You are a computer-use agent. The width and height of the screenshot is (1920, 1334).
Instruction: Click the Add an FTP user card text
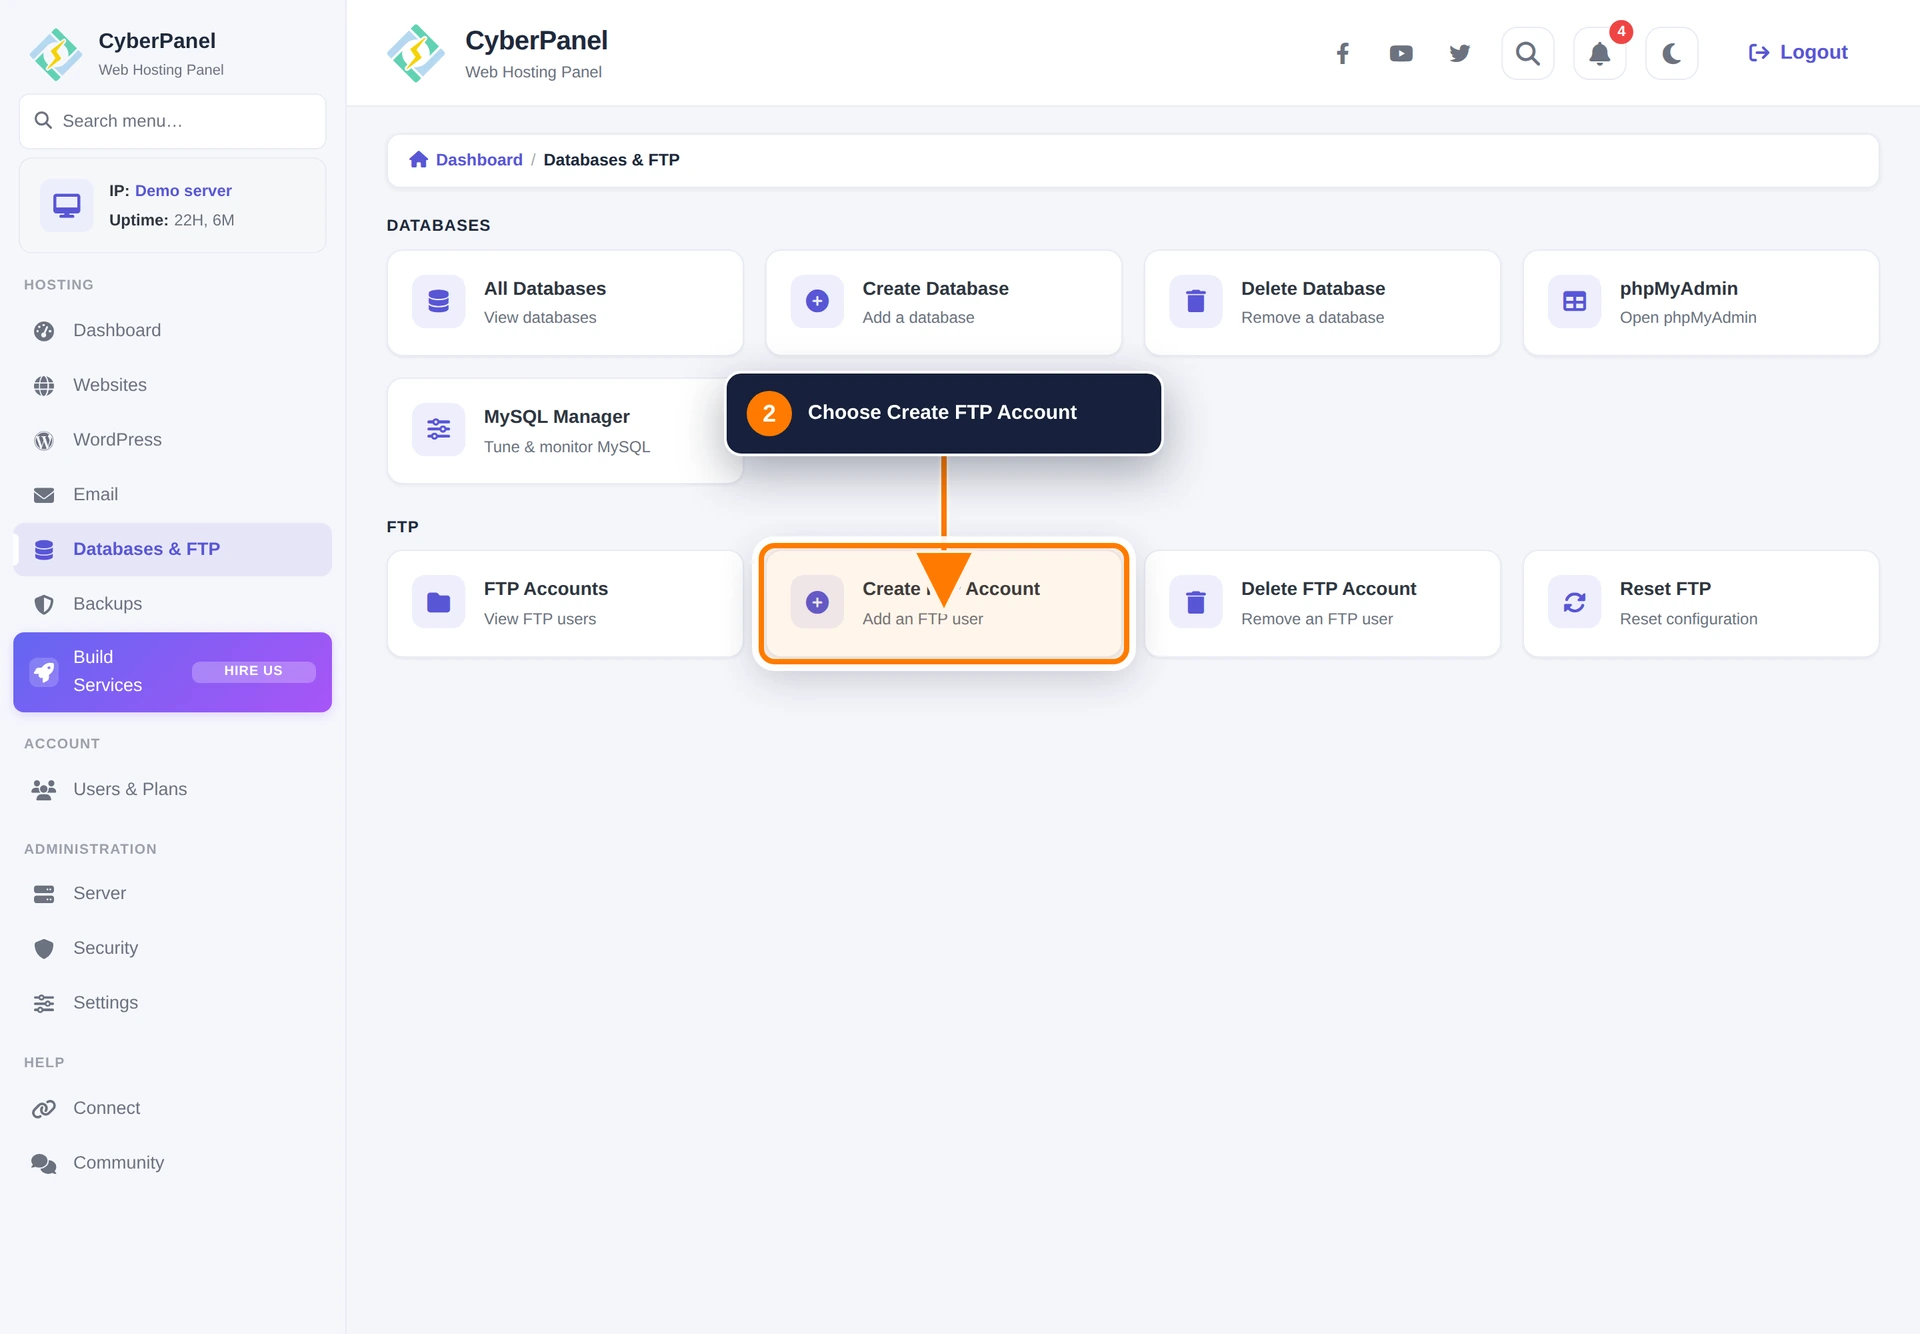[923, 619]
